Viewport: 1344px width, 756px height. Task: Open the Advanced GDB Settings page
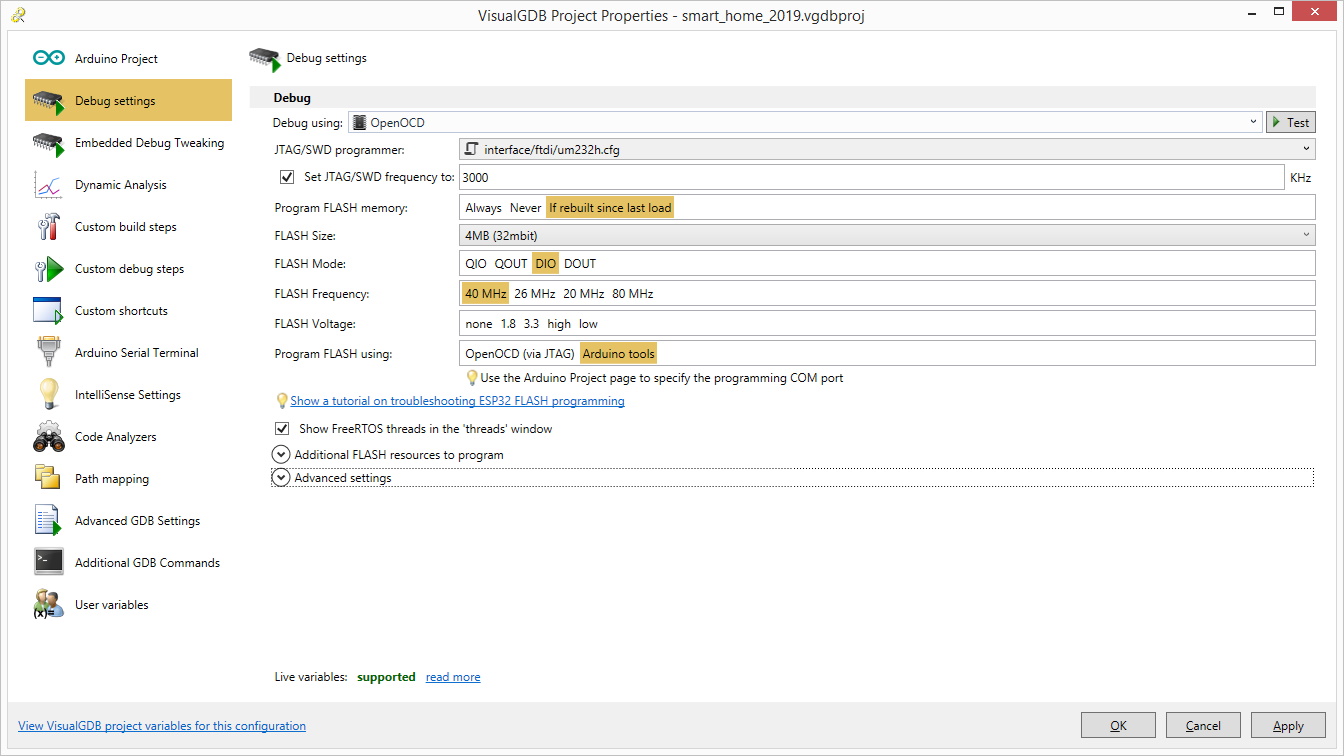pos(128,521)
